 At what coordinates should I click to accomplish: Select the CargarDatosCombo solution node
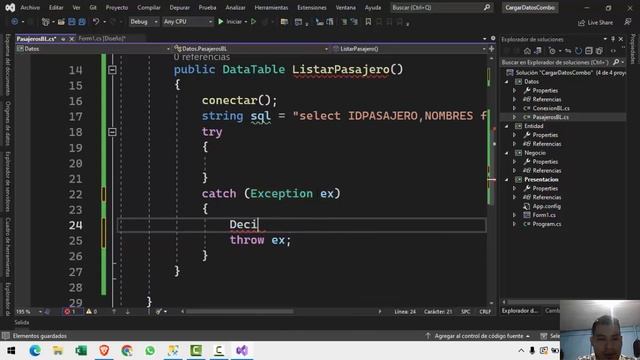[x=565, y=73]
